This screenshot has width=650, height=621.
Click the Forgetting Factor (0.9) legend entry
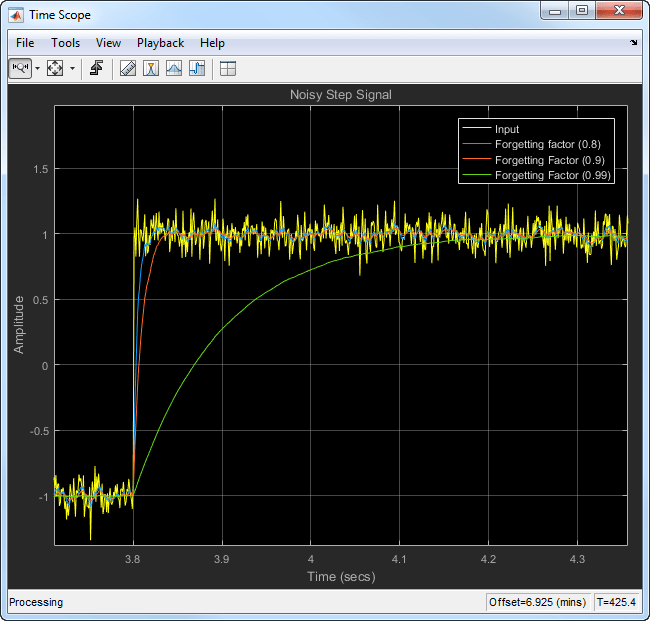[x=550, y=160]
